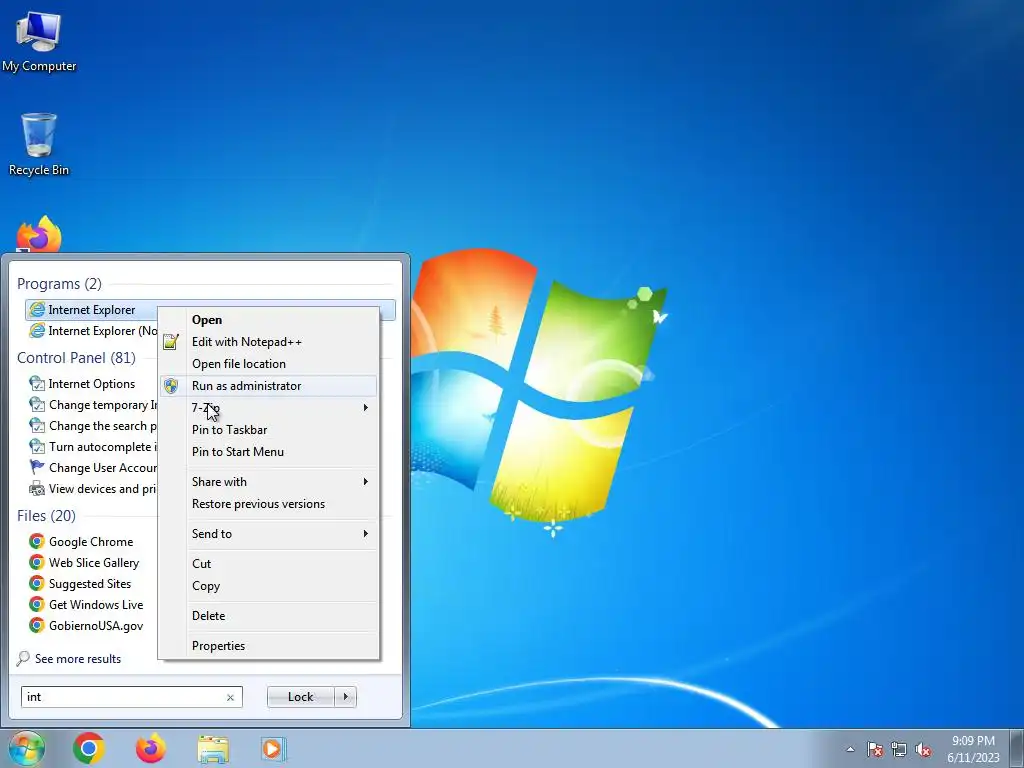Expand the 7-Zip submenu

pyautogui.click(x=268, y=408)
